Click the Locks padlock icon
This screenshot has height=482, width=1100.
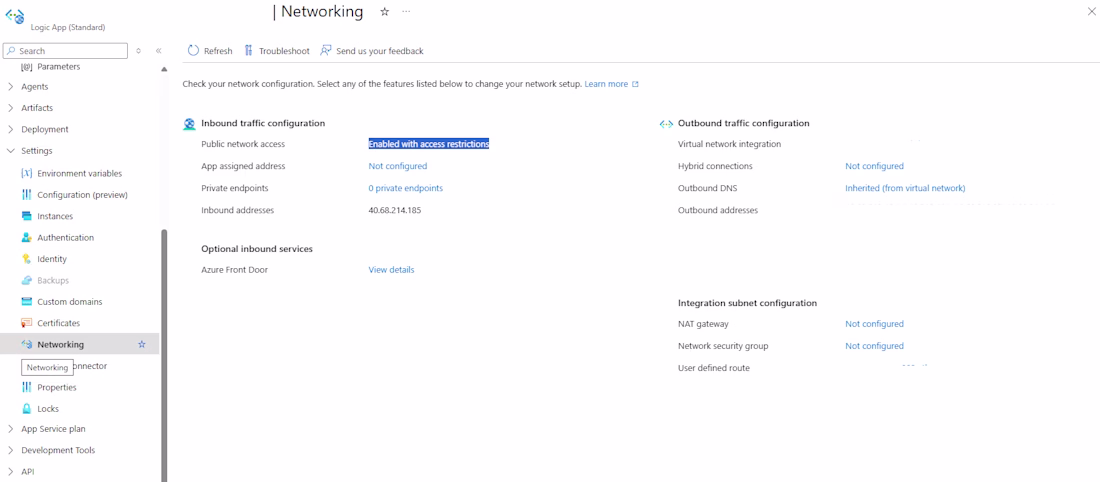pyautogui.click(x=27, y=409)
